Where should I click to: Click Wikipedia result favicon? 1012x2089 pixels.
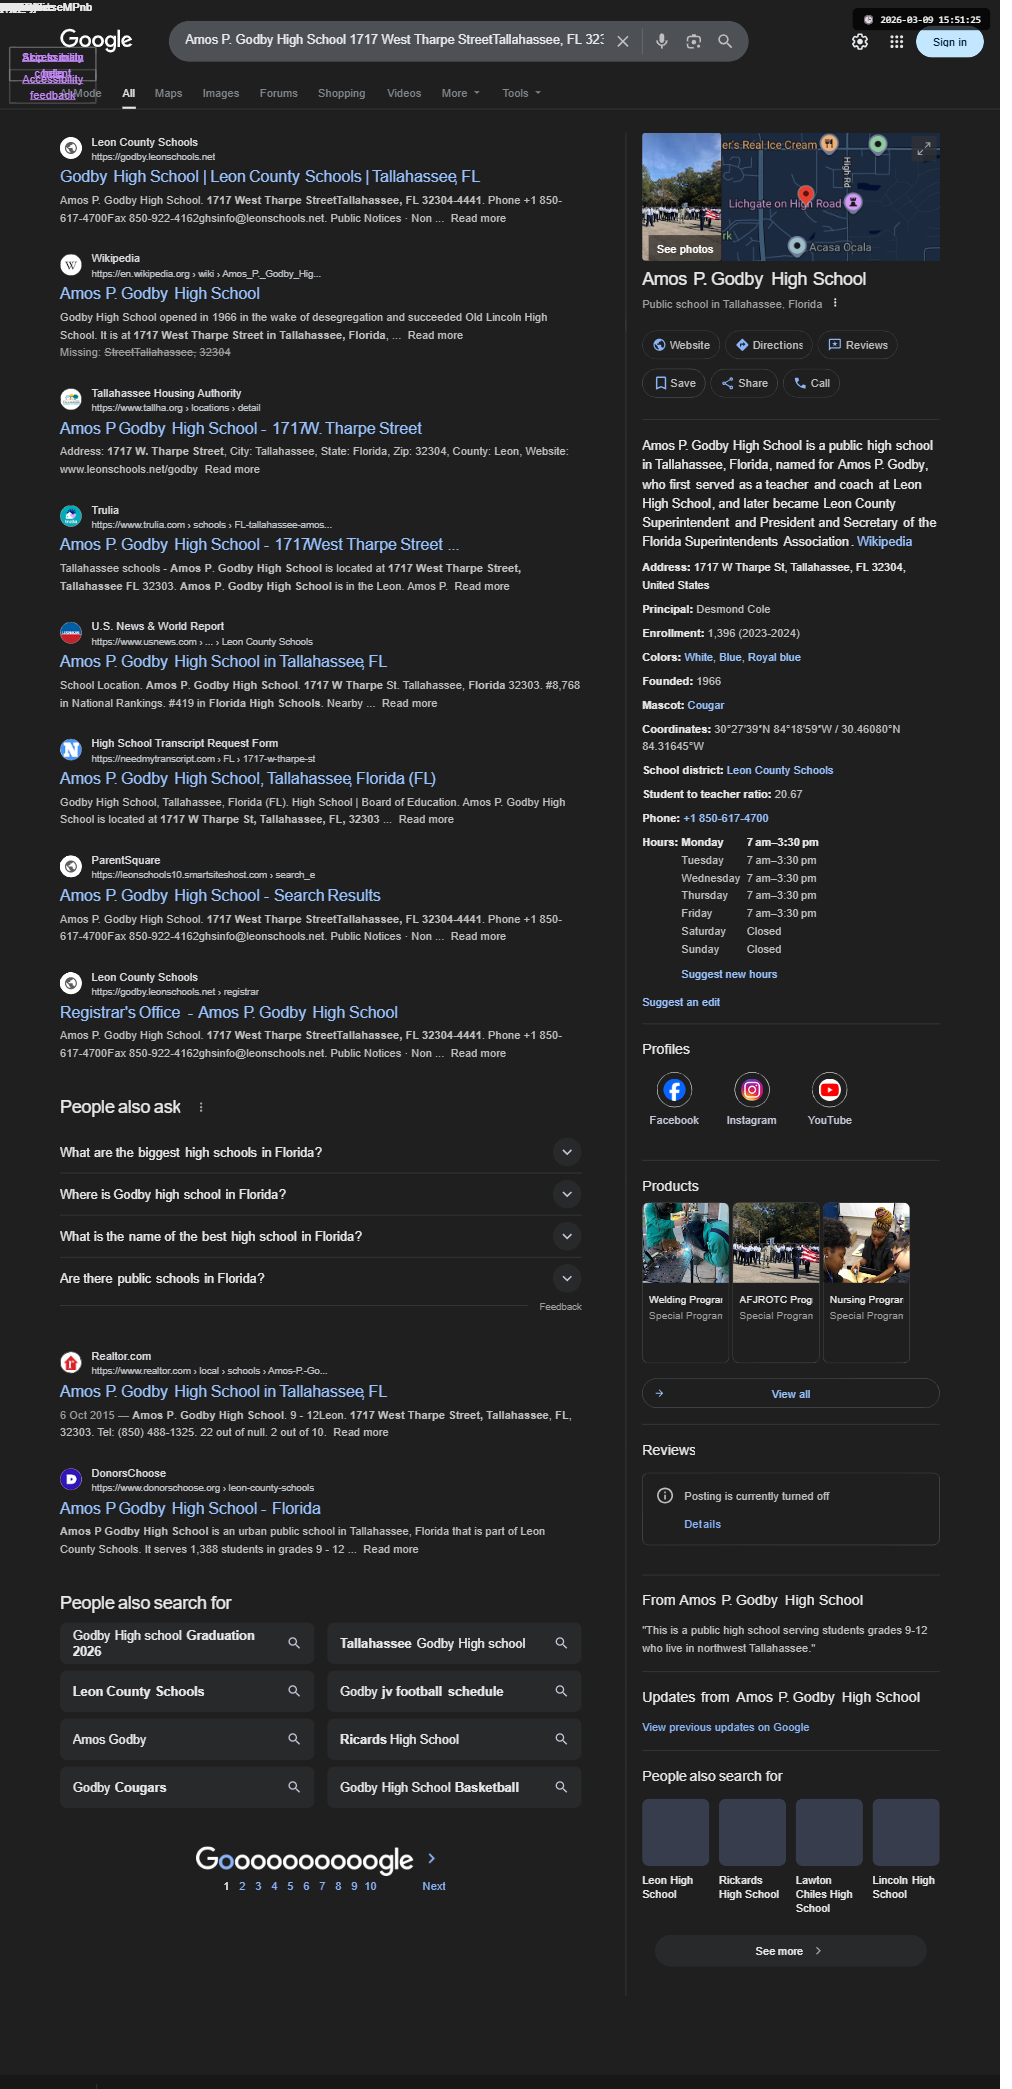point(71,265)
